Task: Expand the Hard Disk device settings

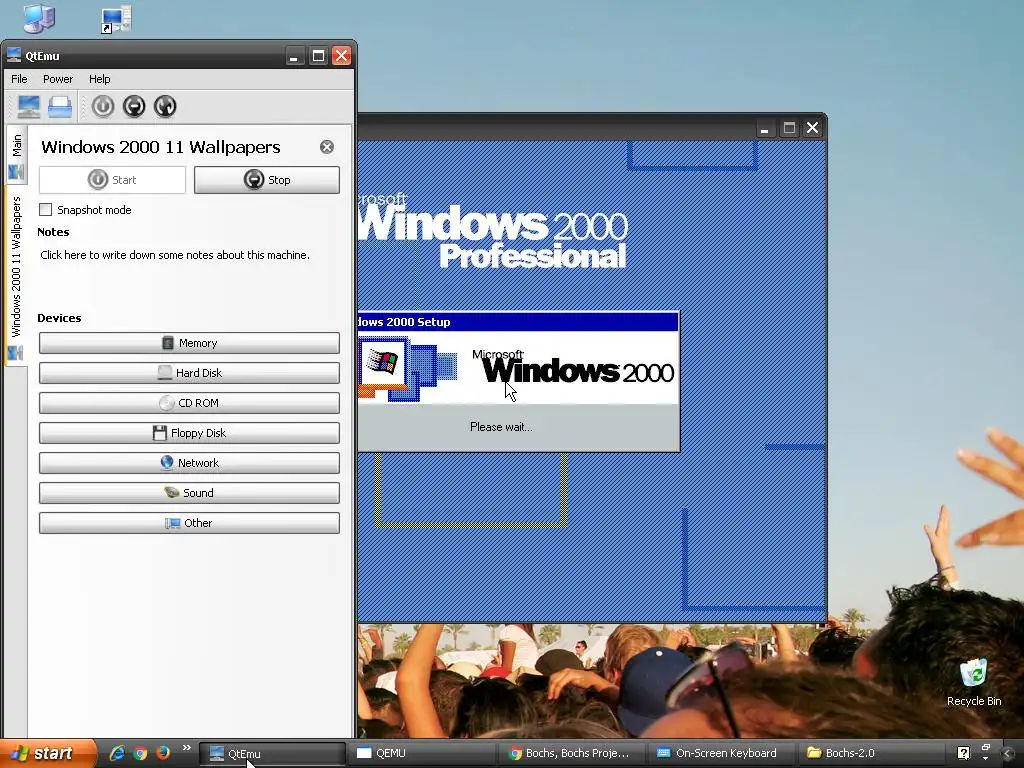Action: point(189,373)
